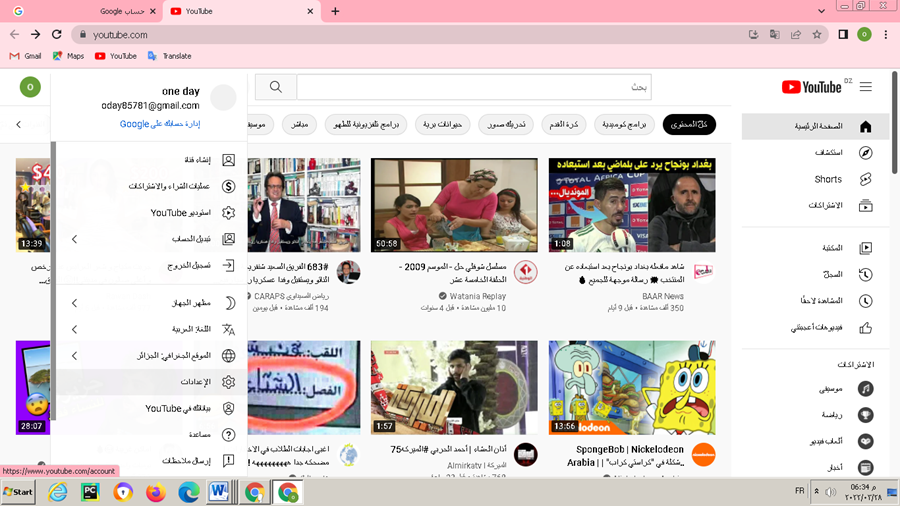Open Microsoft Word taskbar icon
This screenshot has width=900, height=506.
(x=219, y=492)
